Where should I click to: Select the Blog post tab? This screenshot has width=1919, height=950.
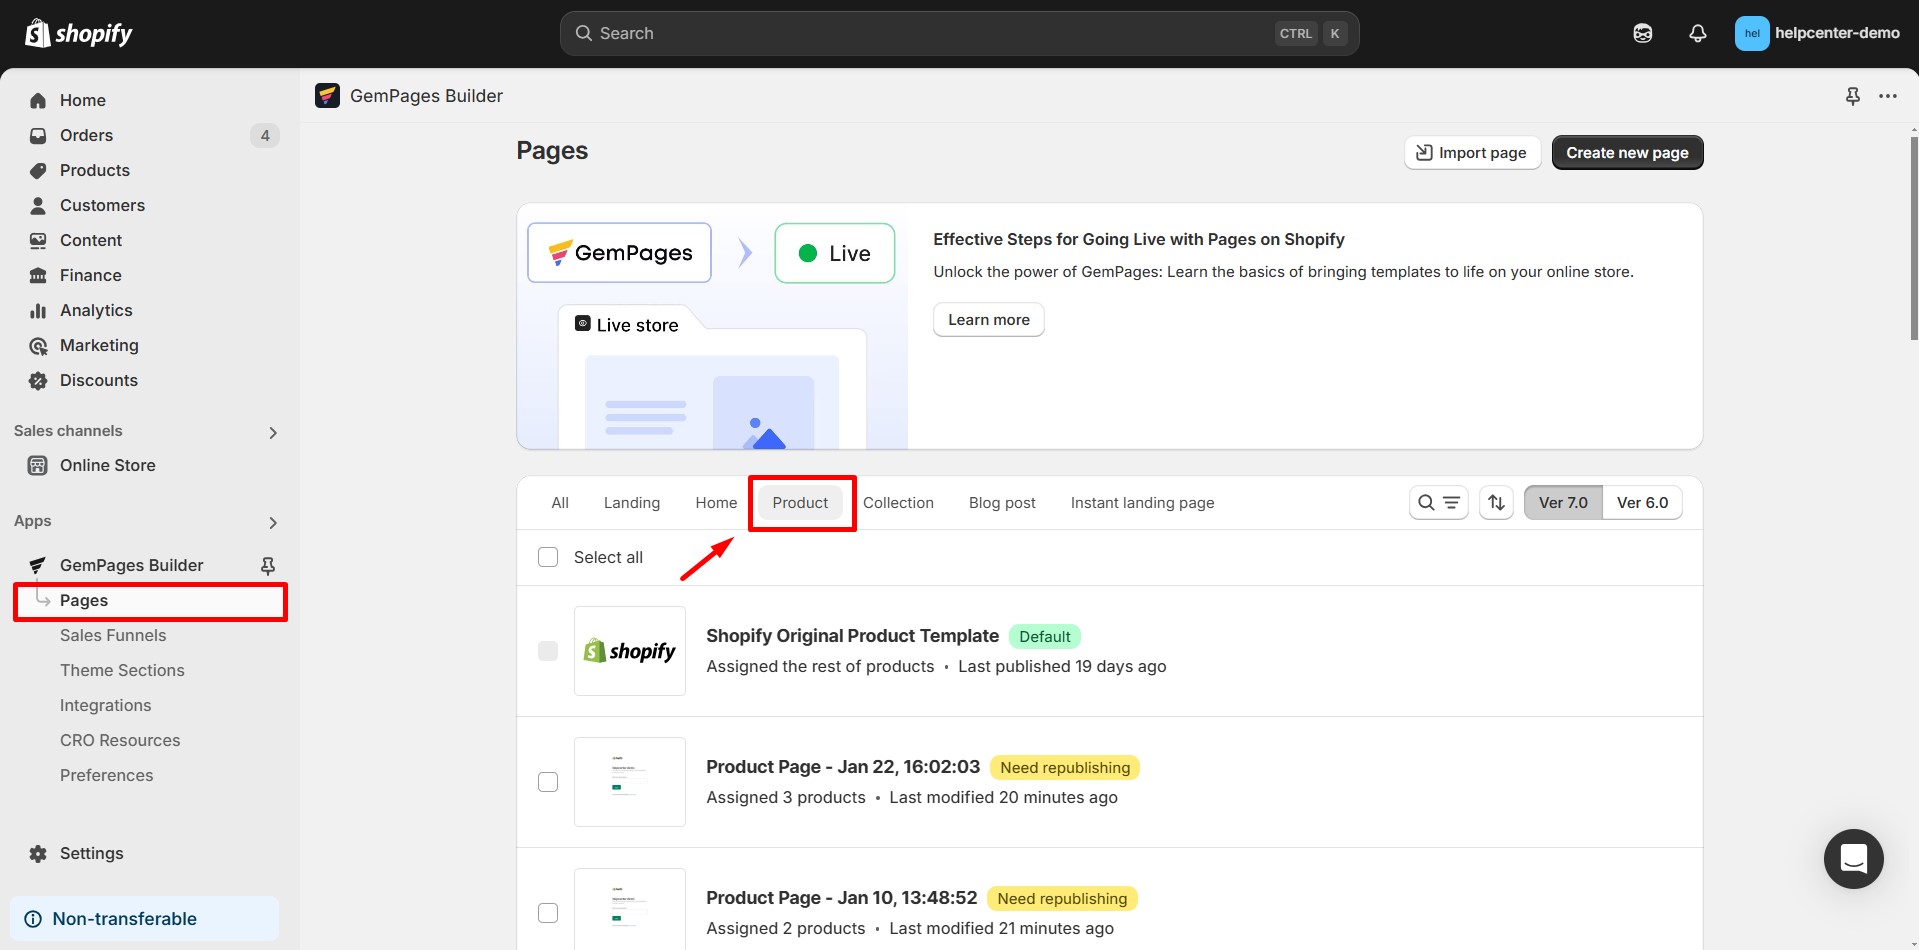[1002, 502]
